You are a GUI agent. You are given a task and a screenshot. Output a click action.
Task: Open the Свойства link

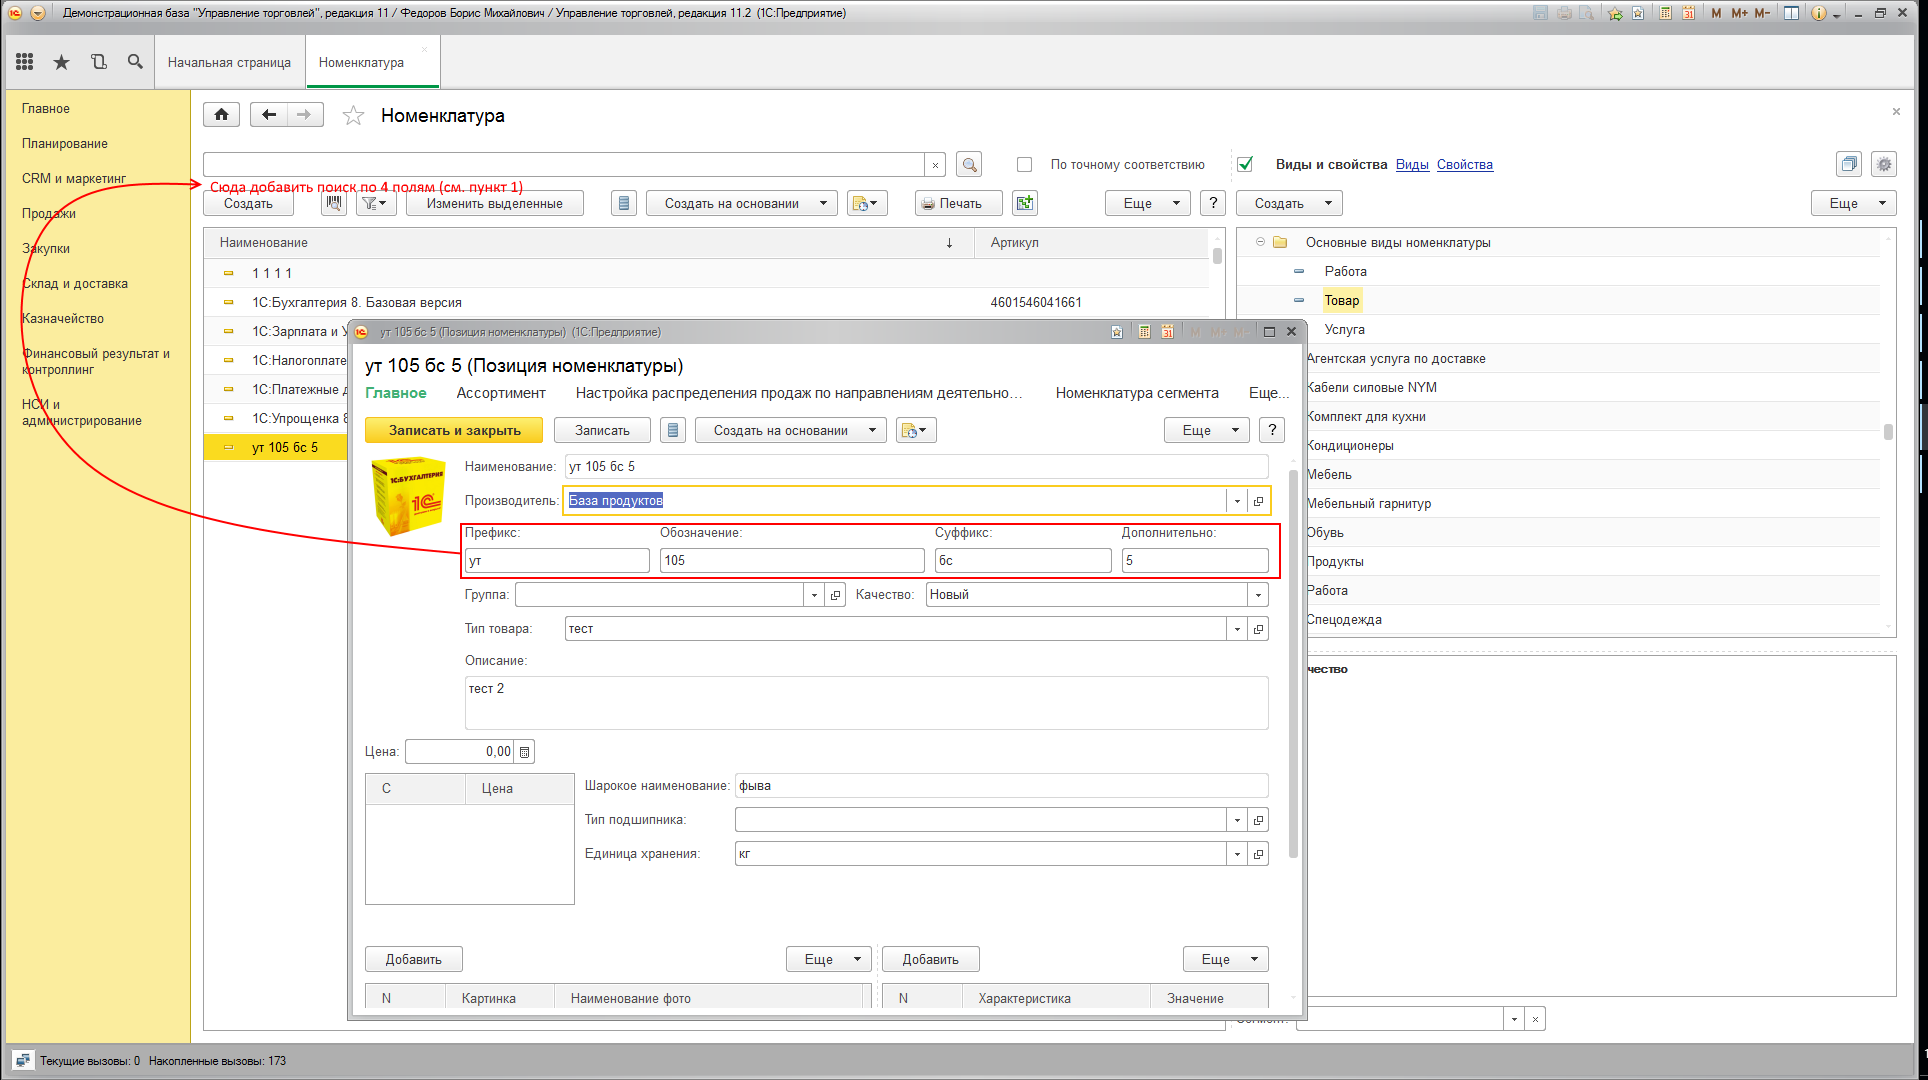[1465, 165]
